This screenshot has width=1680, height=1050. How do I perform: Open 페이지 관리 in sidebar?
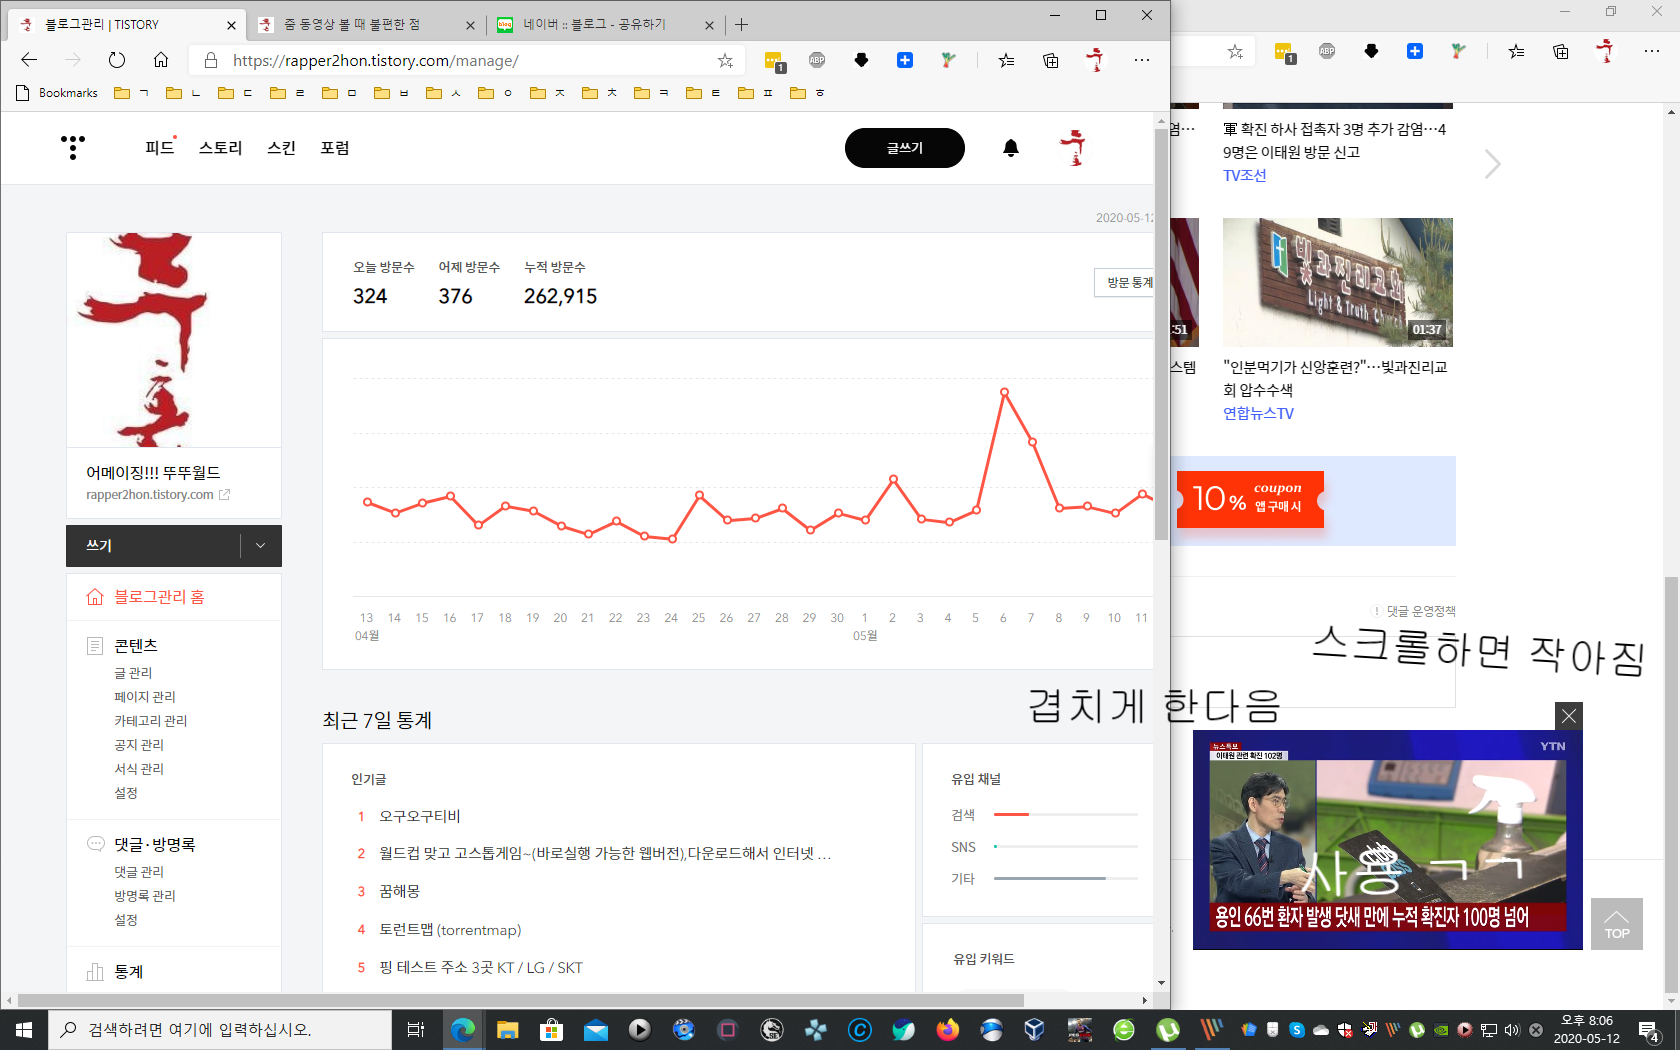[145, 697]
